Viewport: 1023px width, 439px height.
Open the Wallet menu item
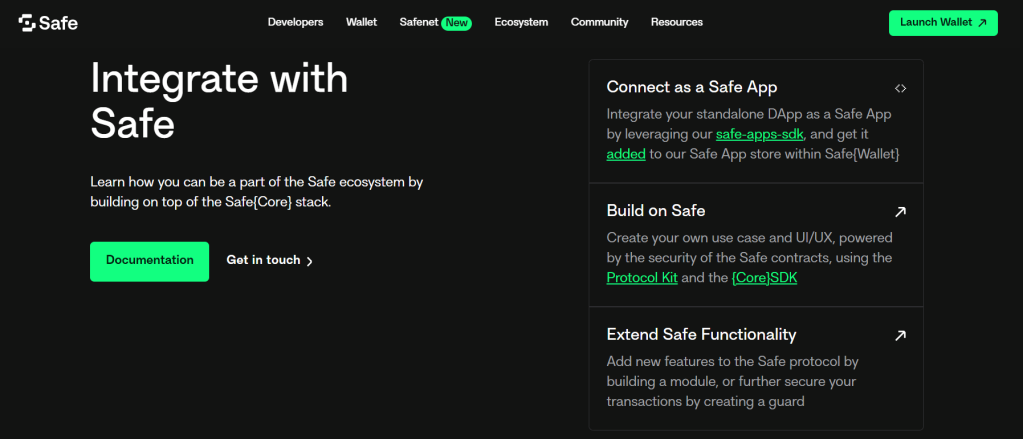[x=361, y=22]
